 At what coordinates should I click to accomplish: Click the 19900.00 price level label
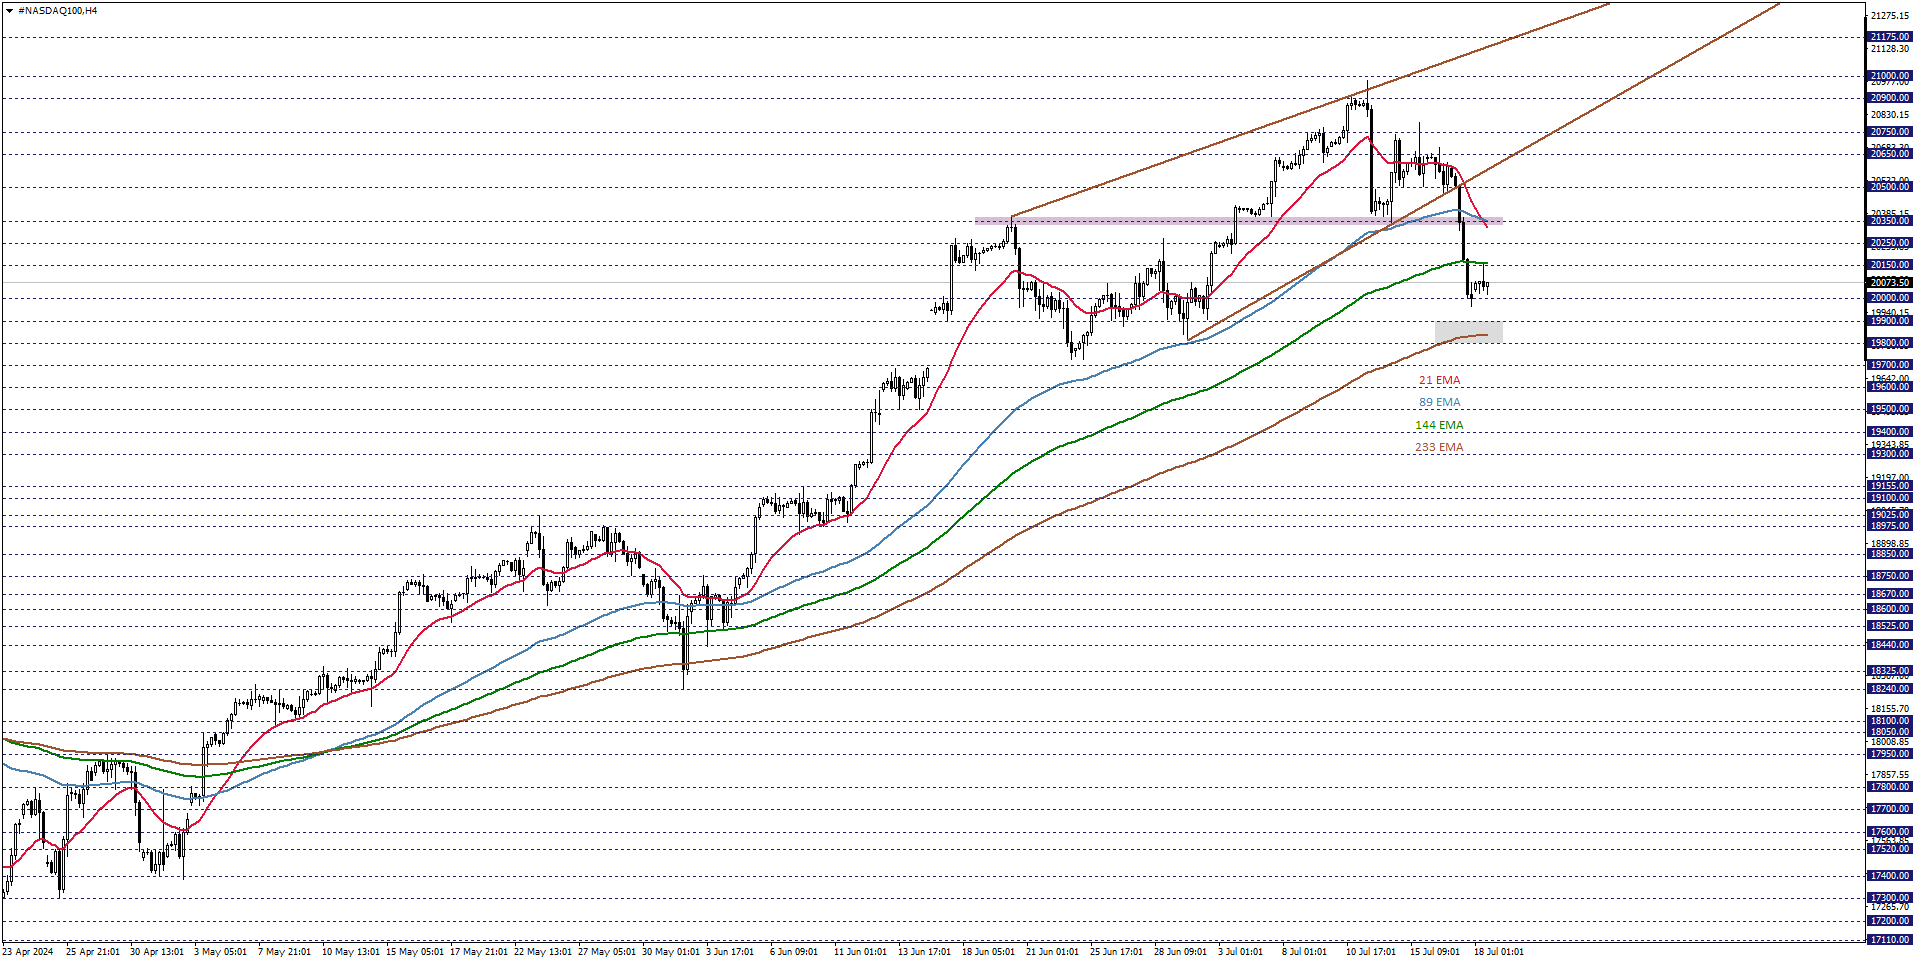pyautogui.click(x=1890, y=321)
